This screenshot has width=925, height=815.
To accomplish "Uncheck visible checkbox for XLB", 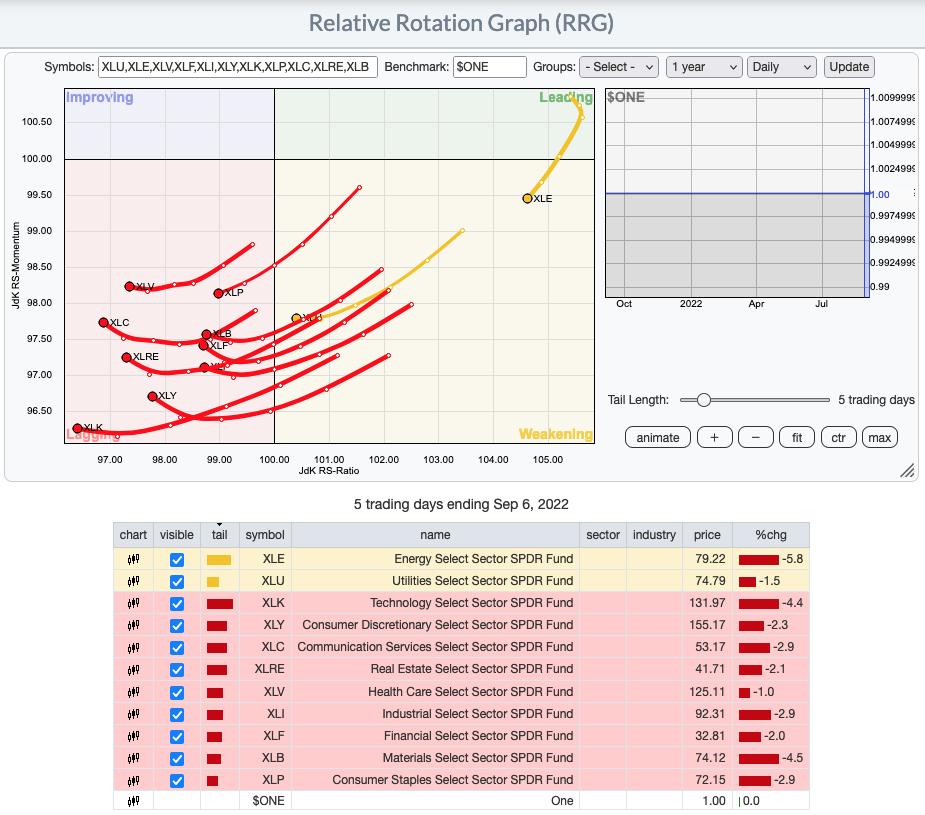I will pyautogui.click(x=176, y=758).
